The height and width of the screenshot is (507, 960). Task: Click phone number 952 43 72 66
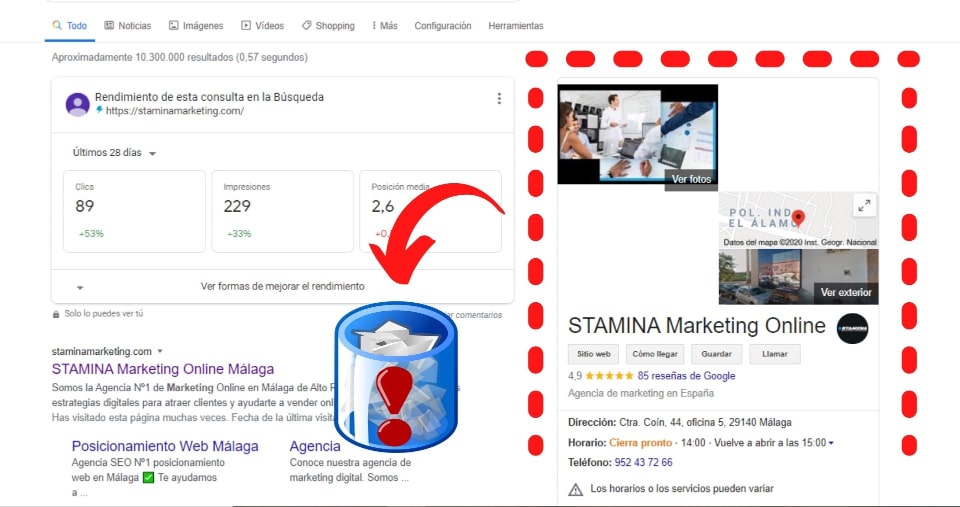tap(643, 462)
